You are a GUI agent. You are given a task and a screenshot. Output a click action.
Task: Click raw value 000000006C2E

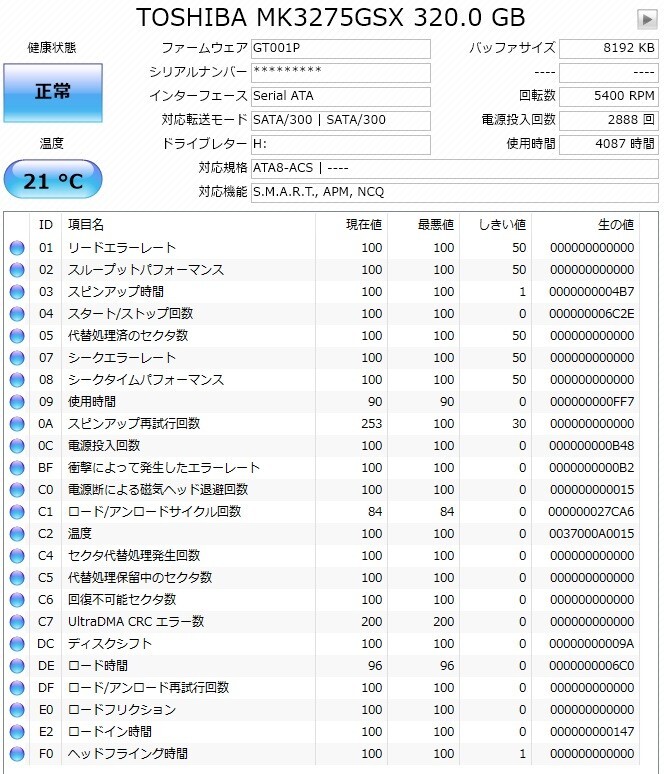pyautogui.click(x=591, y=314)
